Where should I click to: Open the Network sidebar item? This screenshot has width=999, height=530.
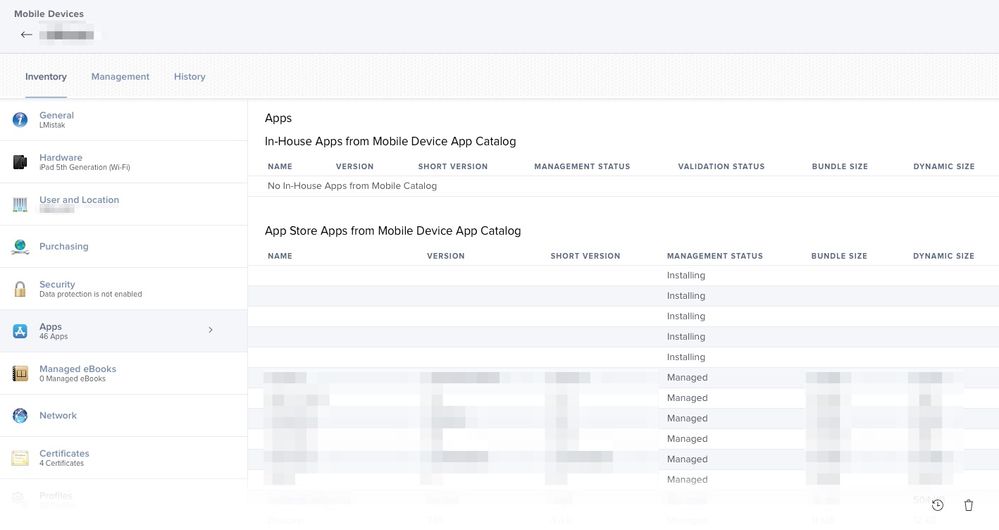pos(58,415)
